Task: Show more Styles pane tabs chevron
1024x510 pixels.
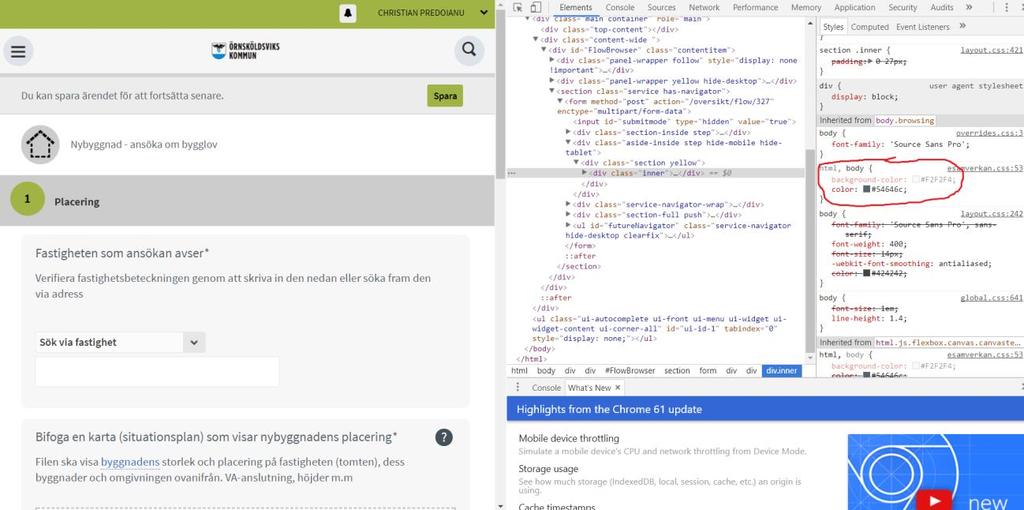Action: click(963, 26)
